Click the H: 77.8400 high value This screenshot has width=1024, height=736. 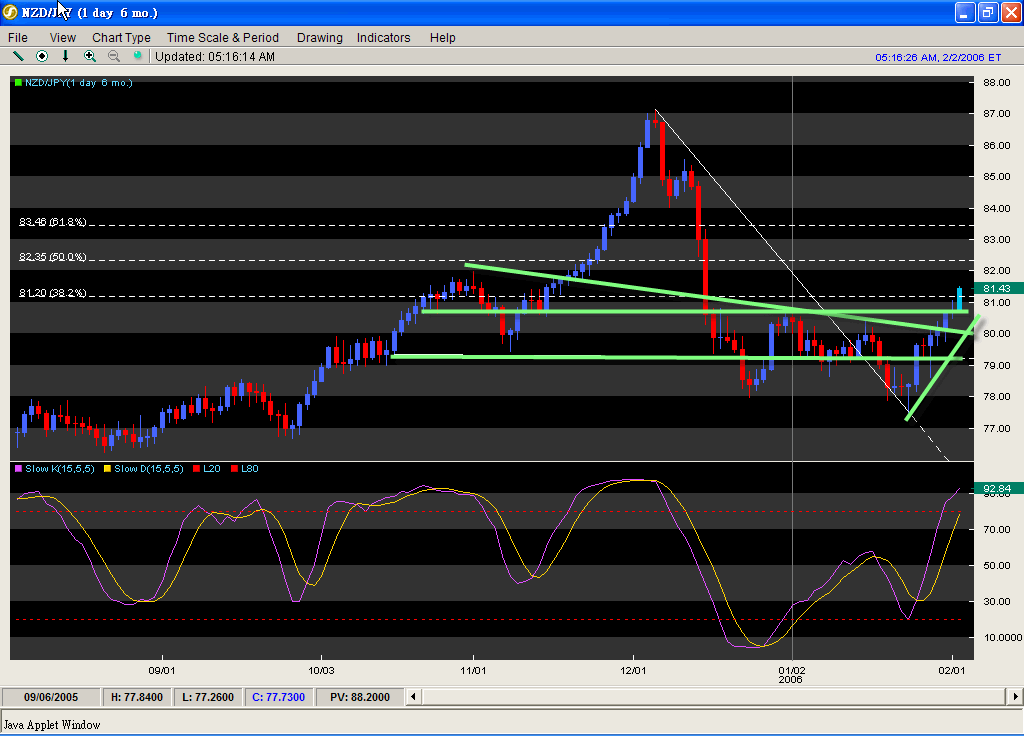pos(136,697)
